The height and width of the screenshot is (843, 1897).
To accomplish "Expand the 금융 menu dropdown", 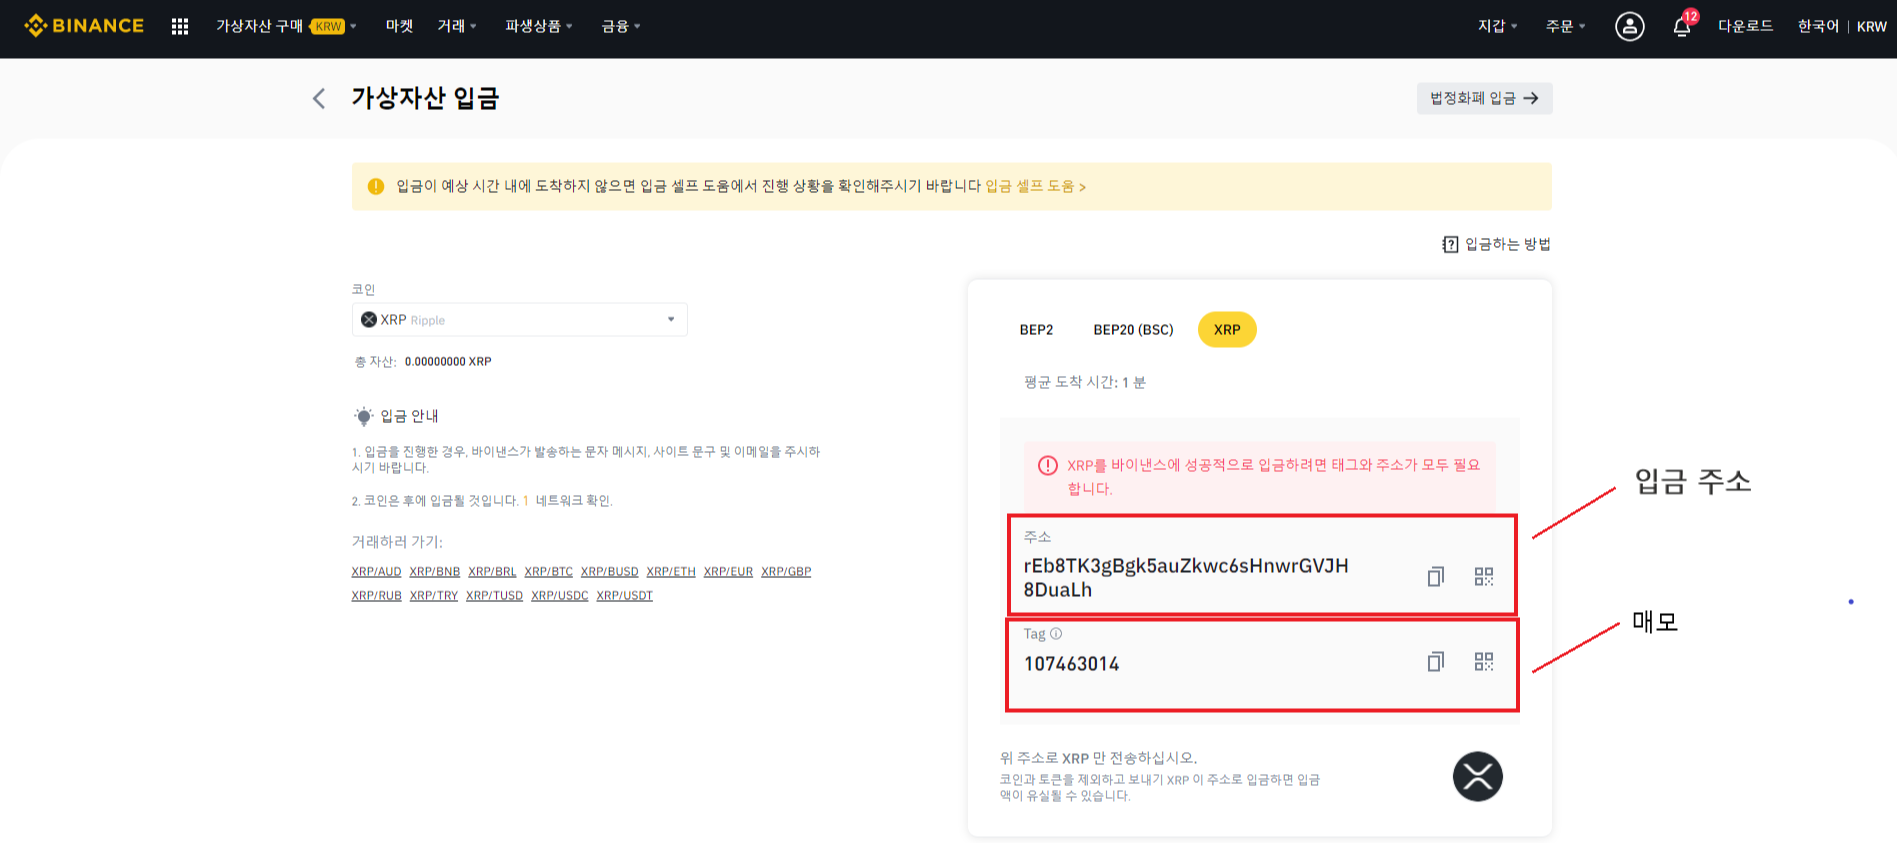I will pyautogui.click(x=621, y=26).
